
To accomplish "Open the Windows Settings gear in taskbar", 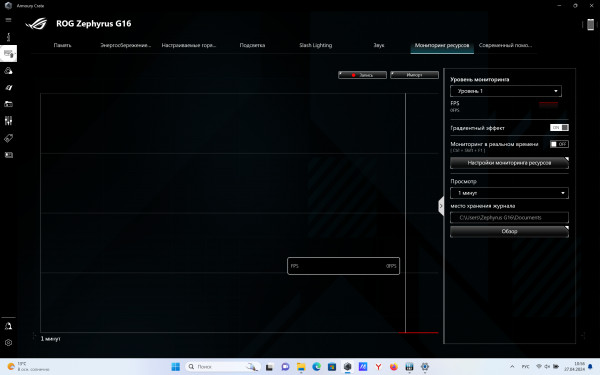I will 425,367.
